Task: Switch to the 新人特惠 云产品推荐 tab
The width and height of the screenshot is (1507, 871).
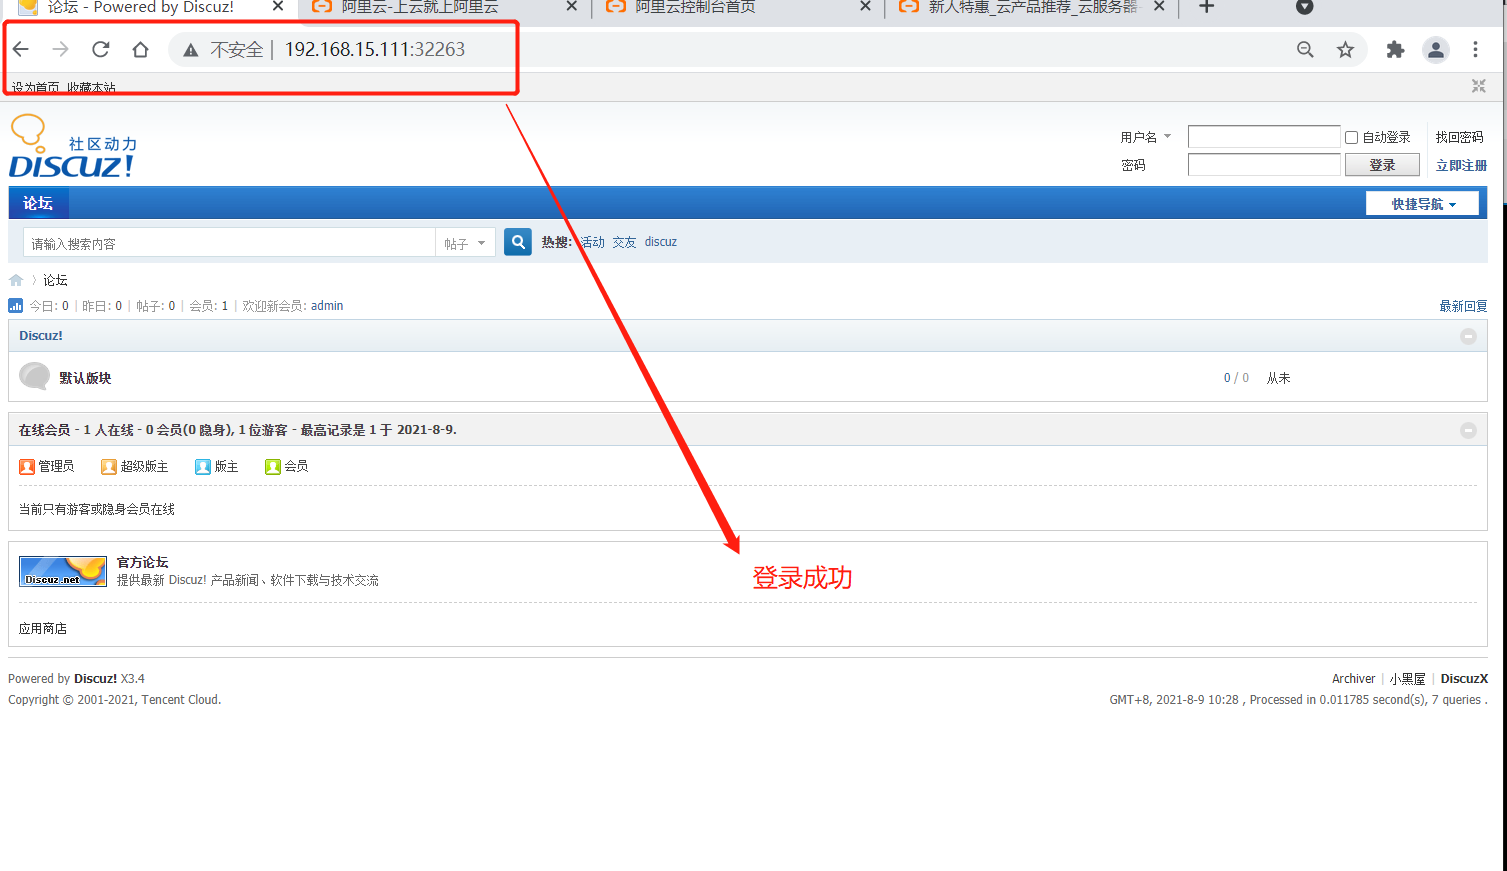Action: (1032, 7)
